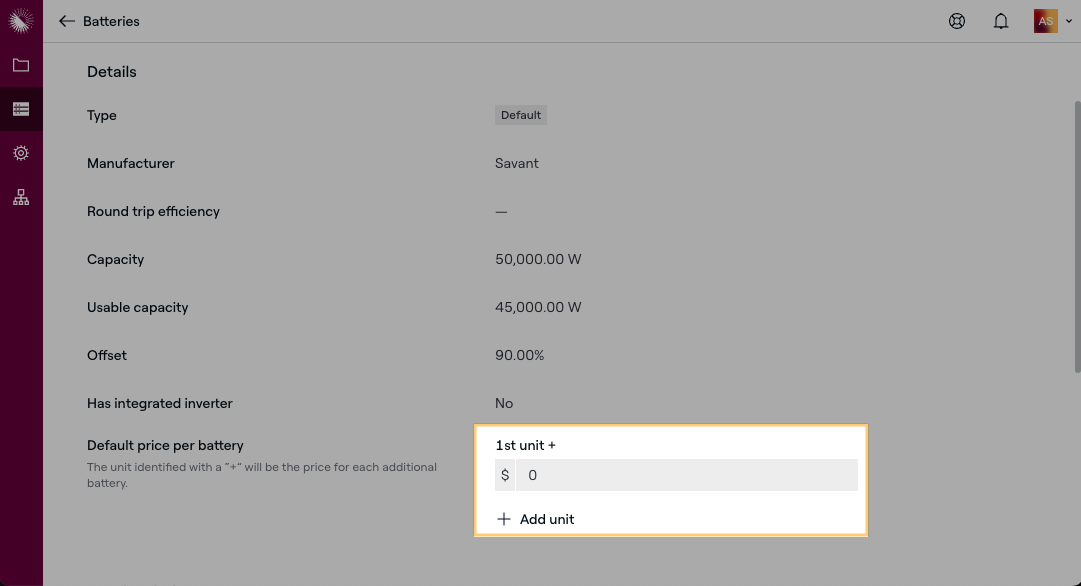Click the Details section heading
The height and width of the screenshot is (586, 1081).
pos(112,72)
